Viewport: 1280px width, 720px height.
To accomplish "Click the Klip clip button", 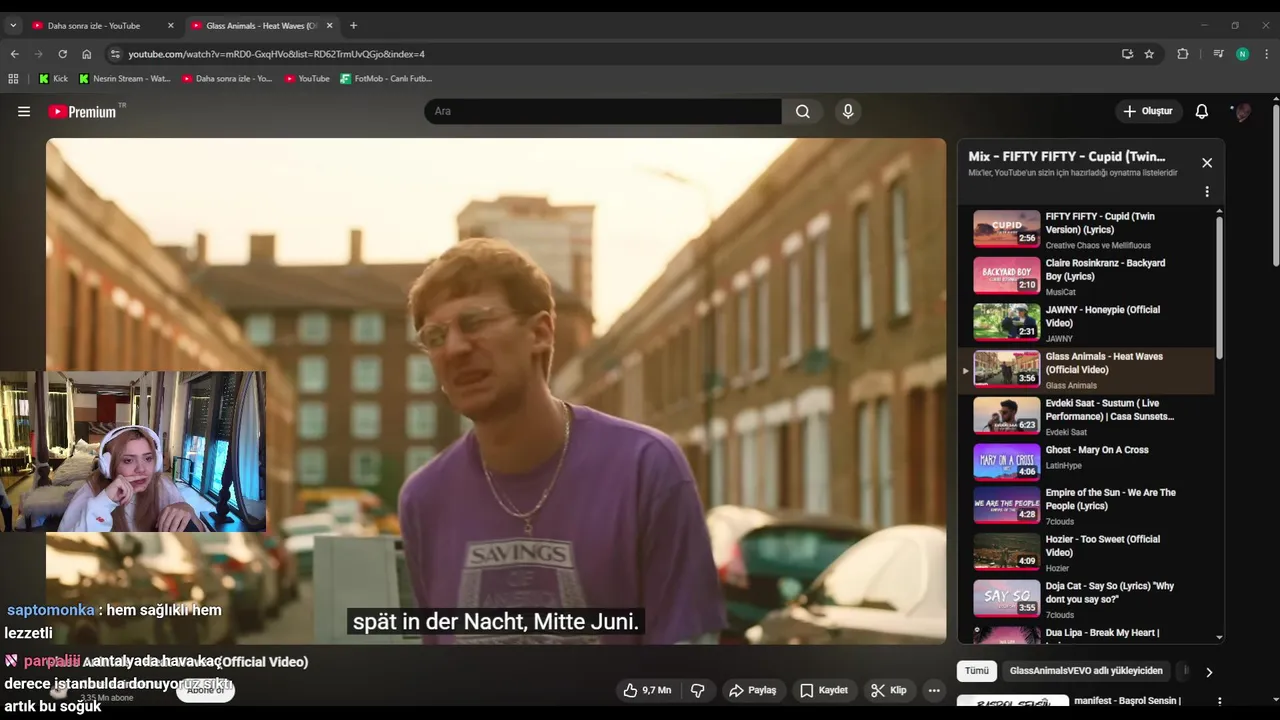I will click(x=888, y=690).
